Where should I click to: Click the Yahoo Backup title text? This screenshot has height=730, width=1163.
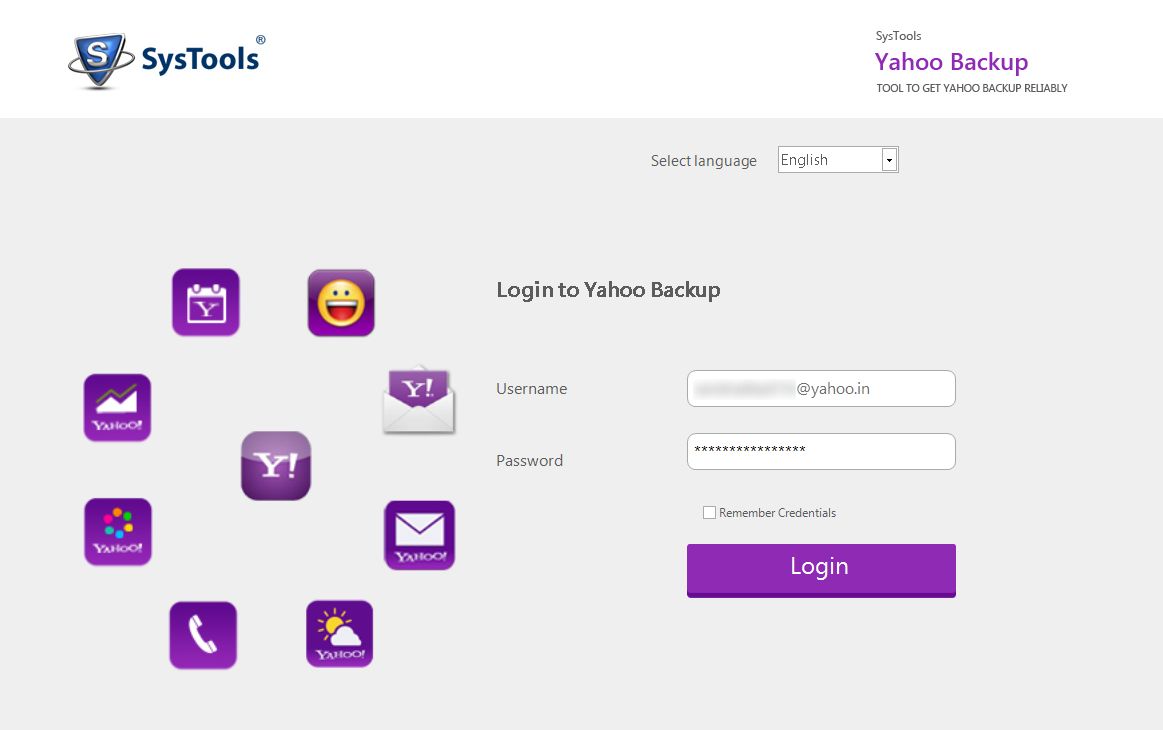tap(951, 62)
